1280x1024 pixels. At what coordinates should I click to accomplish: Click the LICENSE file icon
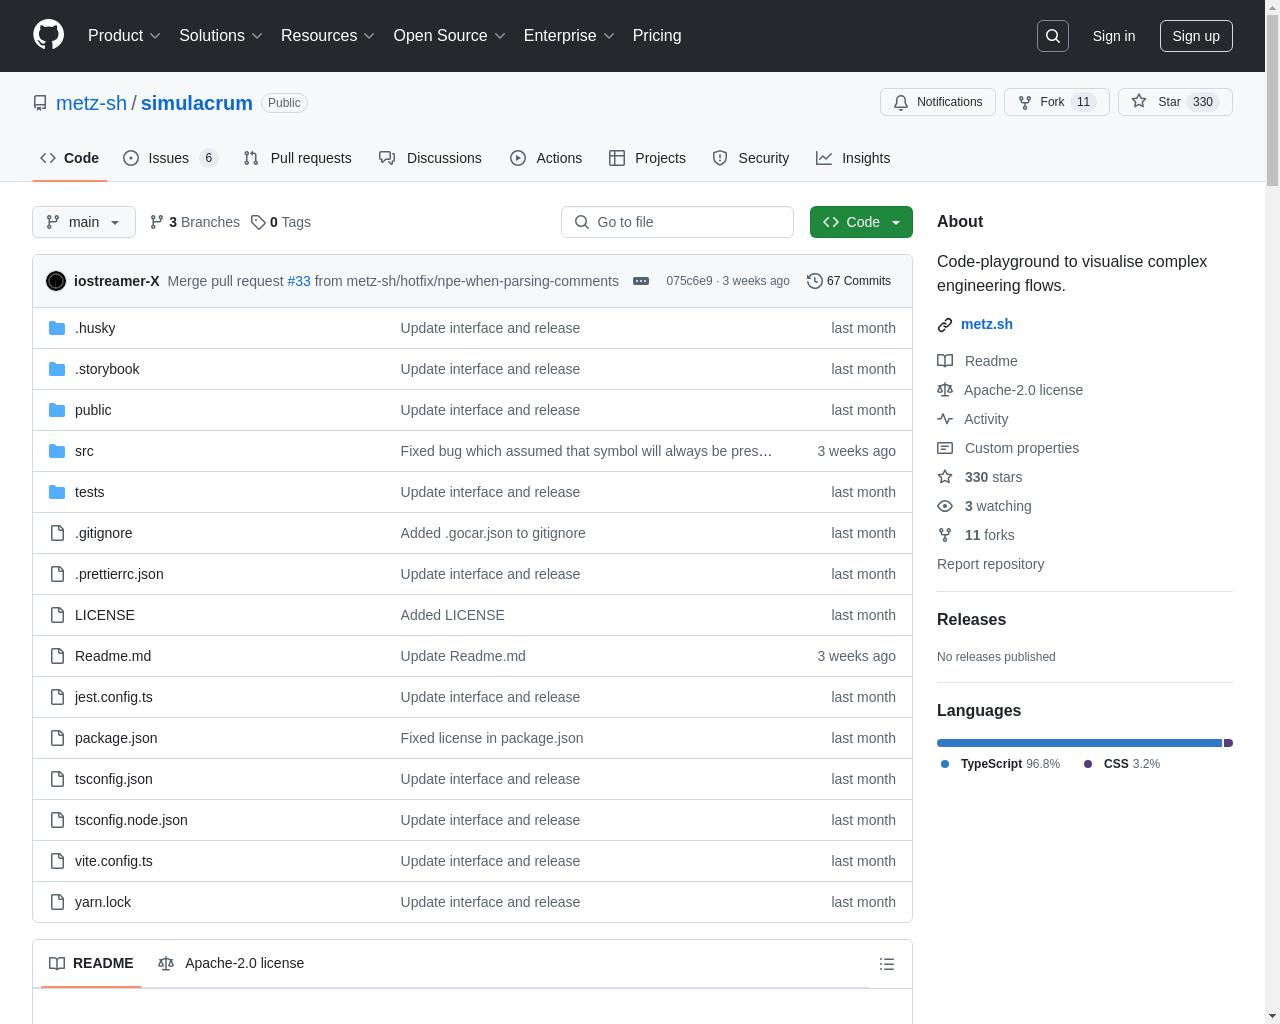(x=57, y=615)
